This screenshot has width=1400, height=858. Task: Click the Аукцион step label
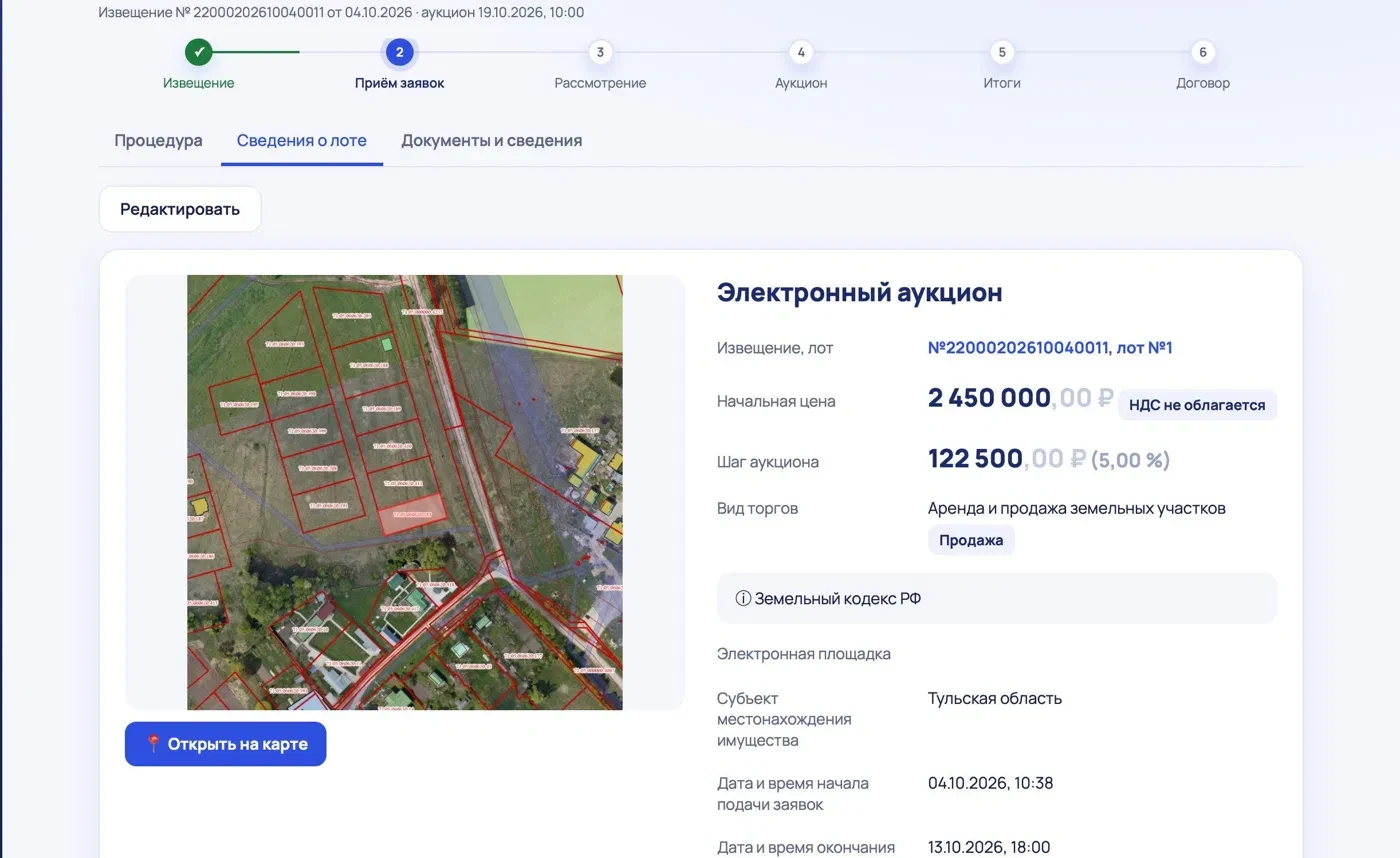pos(801,83)
